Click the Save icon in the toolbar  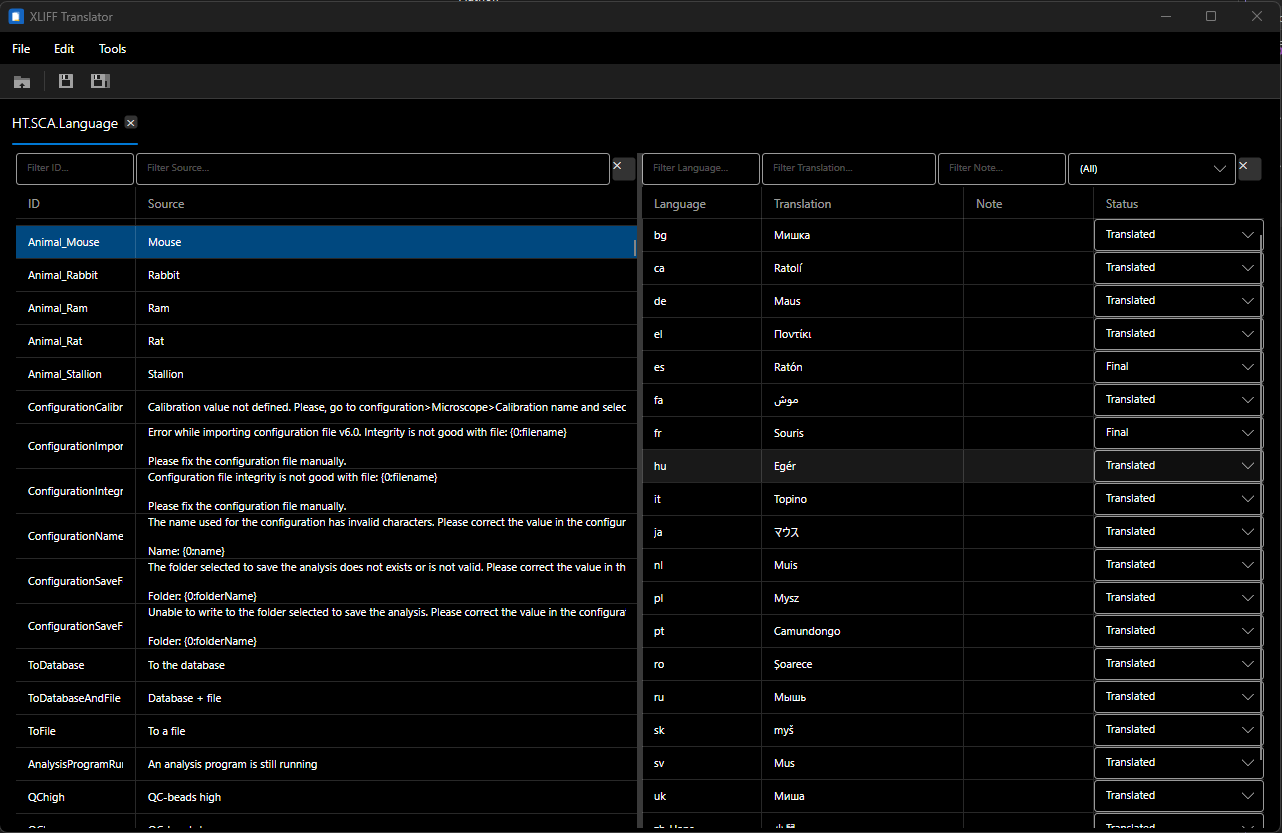click(x=66, y=81)
